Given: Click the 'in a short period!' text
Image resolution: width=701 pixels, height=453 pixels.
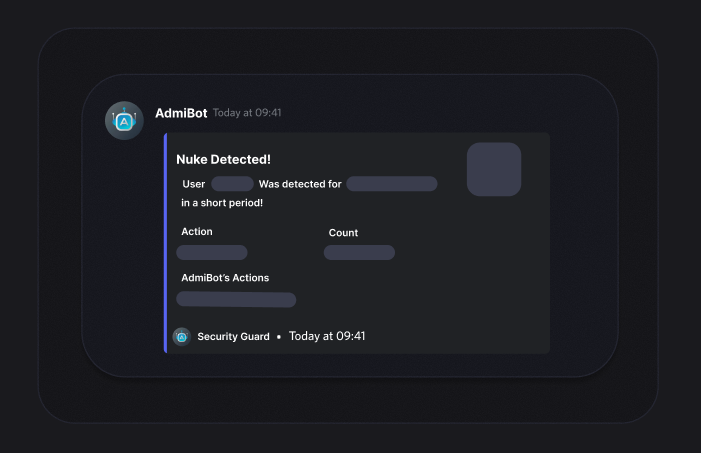Looking at the screenshot, I should click(222, 203).
